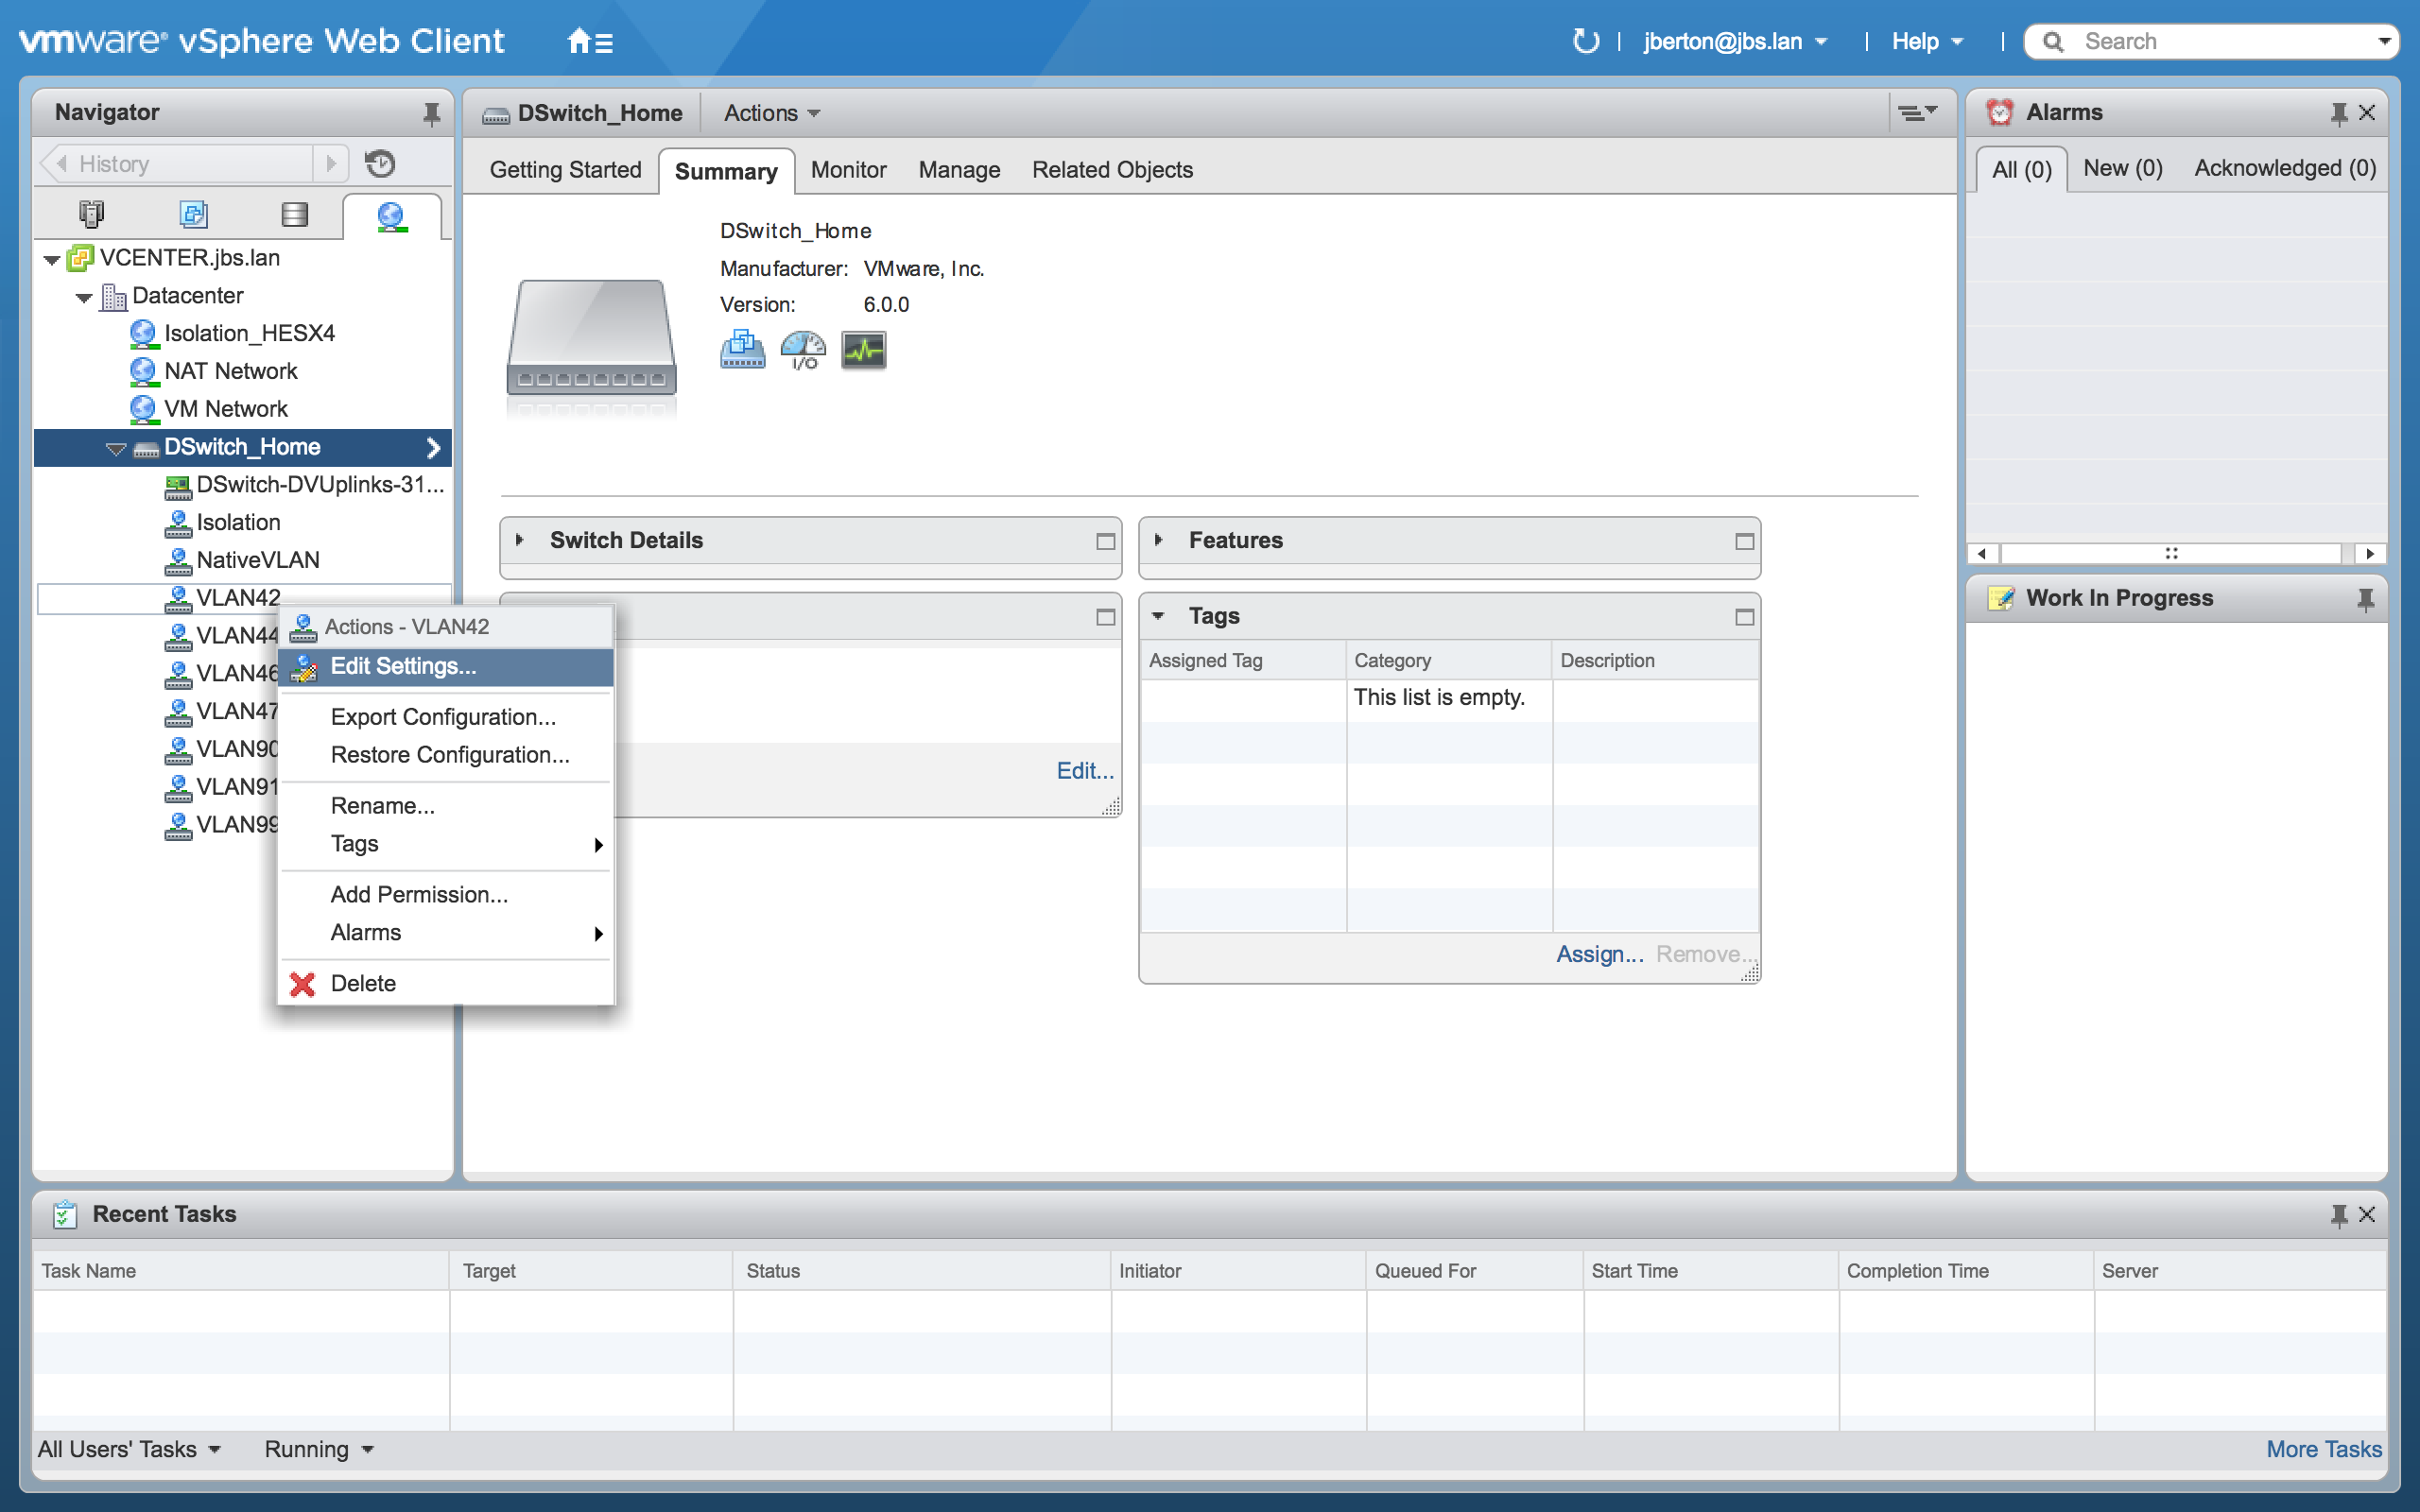Pin the Work In Progress panel
This screenshot has width=2420, height=1512.
pyautogui.click(x=2365, y=599)
